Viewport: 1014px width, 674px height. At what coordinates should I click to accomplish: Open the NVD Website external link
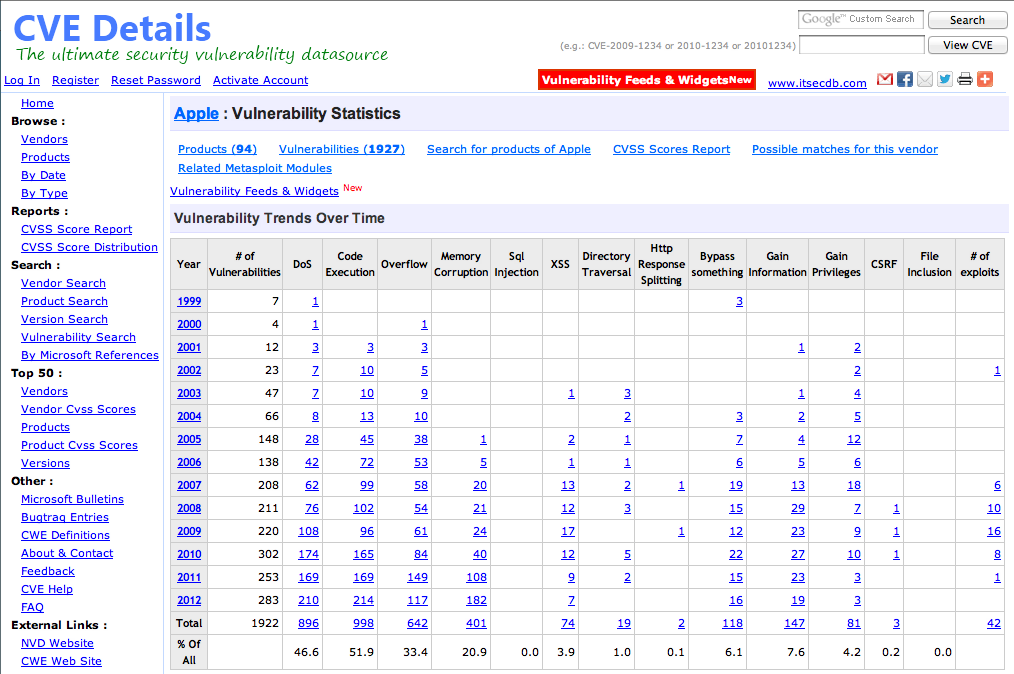pyautogui.click(x=58, y=644)
